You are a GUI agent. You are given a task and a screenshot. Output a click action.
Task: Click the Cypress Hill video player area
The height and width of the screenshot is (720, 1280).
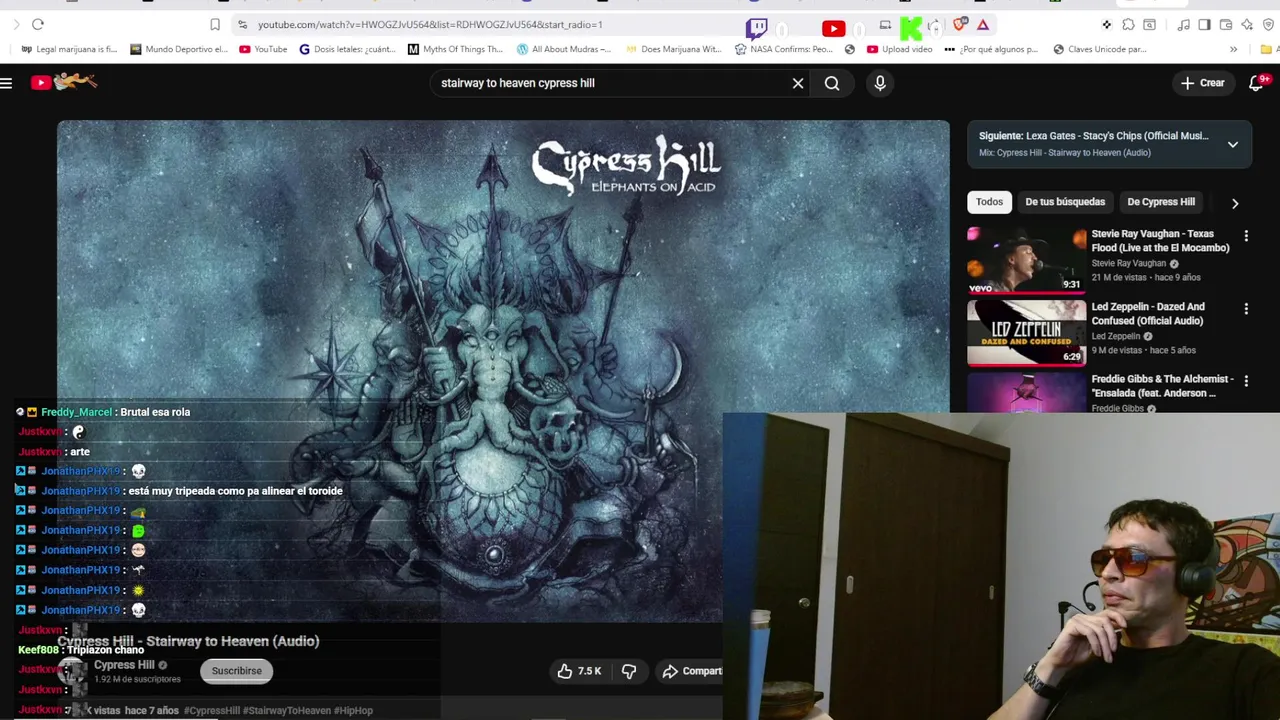[x=503, y=370]
